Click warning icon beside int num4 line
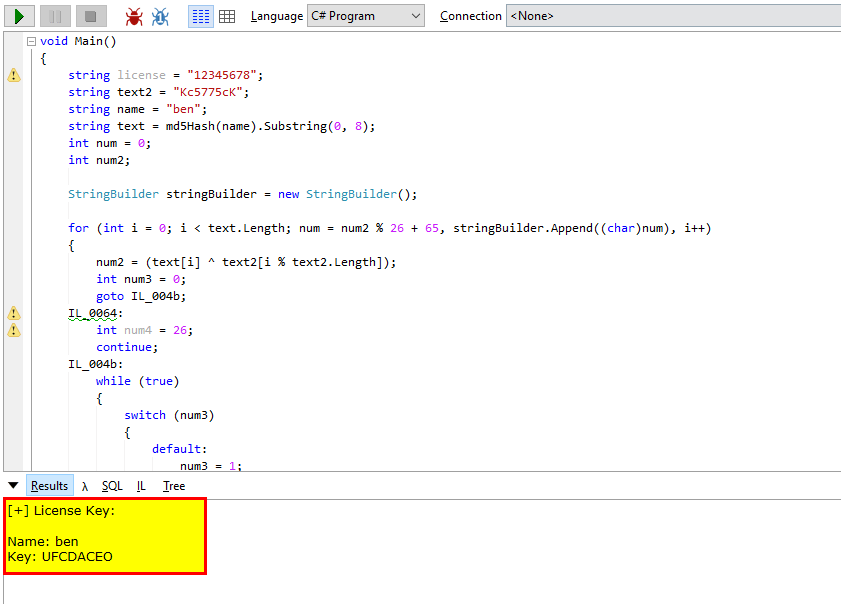This screenshot has height=604, width=841. click(x=14, y=330)
